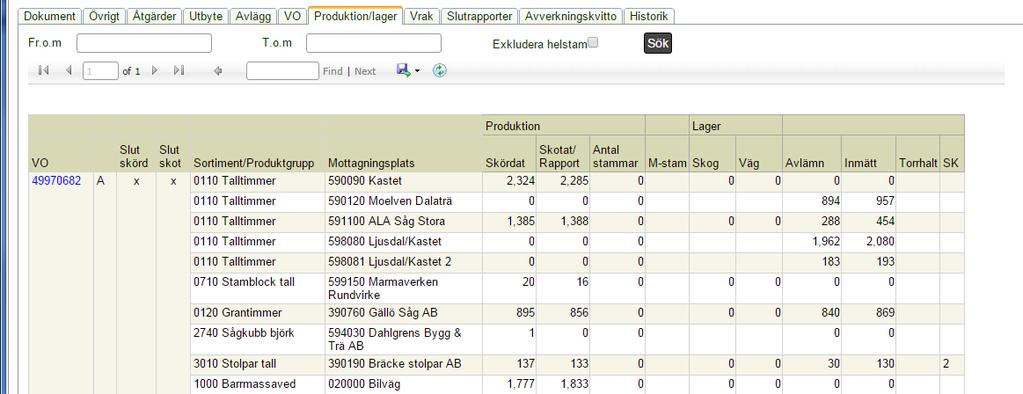Refresh the report with green icon
1023x394 pixels.
(x=440, y=70)
